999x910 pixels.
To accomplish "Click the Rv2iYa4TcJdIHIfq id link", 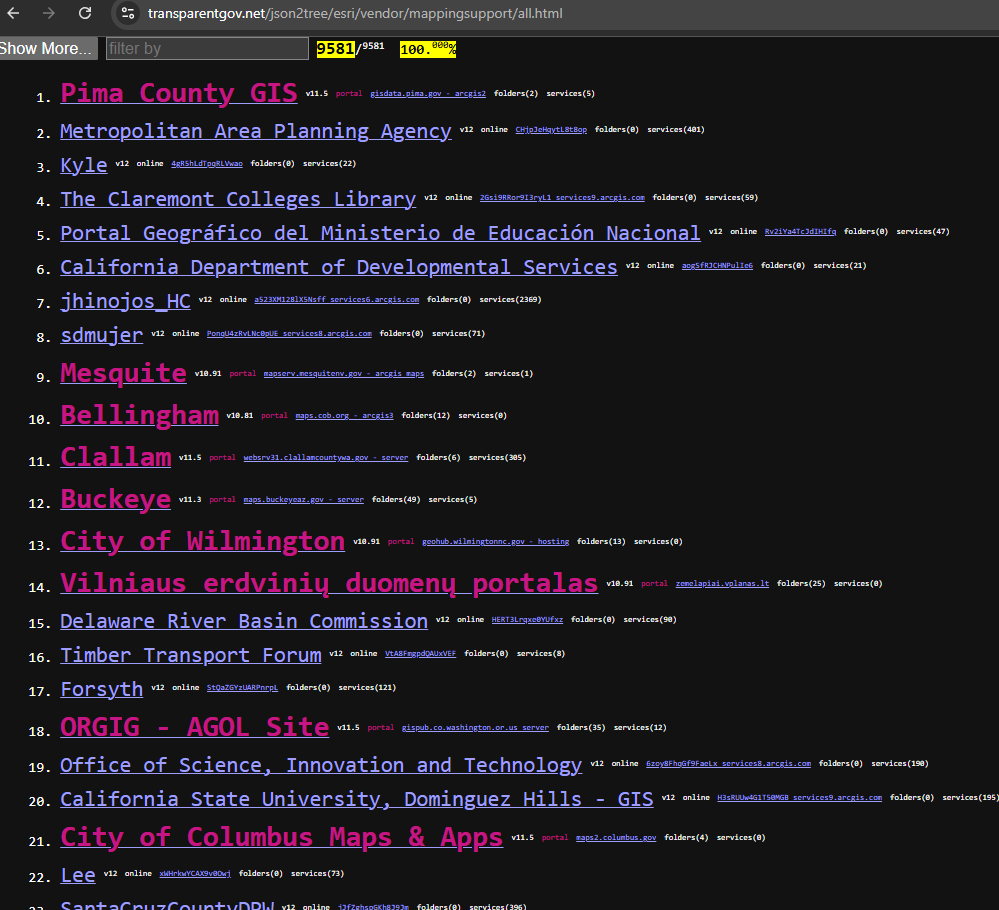I will (800, 231).
